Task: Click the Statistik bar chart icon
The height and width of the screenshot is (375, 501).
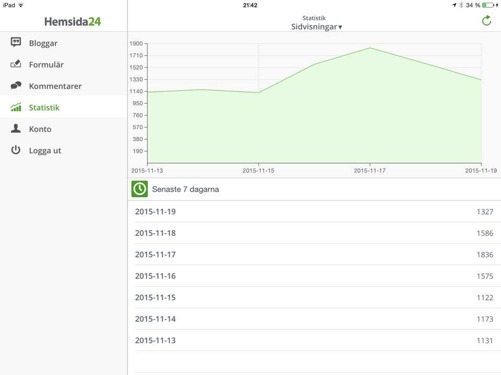Action: coord(16,107)
